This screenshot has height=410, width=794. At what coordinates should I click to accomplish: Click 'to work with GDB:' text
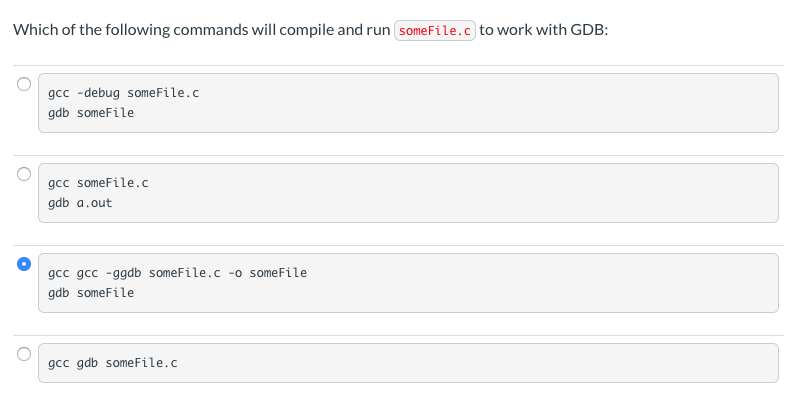(x=543, y=30)
